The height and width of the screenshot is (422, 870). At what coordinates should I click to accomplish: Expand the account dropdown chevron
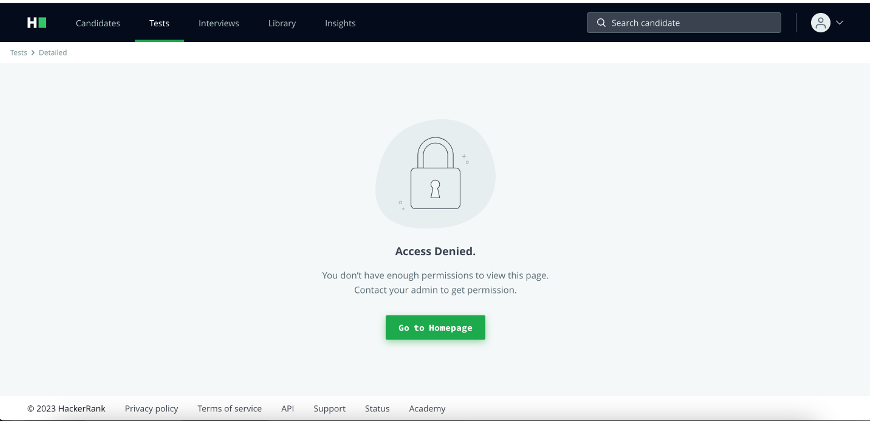pyautogui.click(x=839, y=23)
